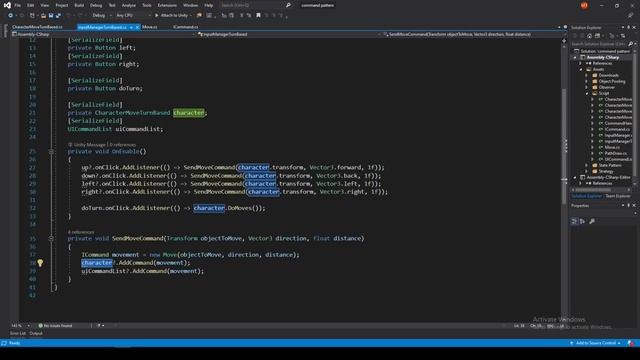Close the Solution Explorer panel
The image size is (640, 360).
pos(634,27)
